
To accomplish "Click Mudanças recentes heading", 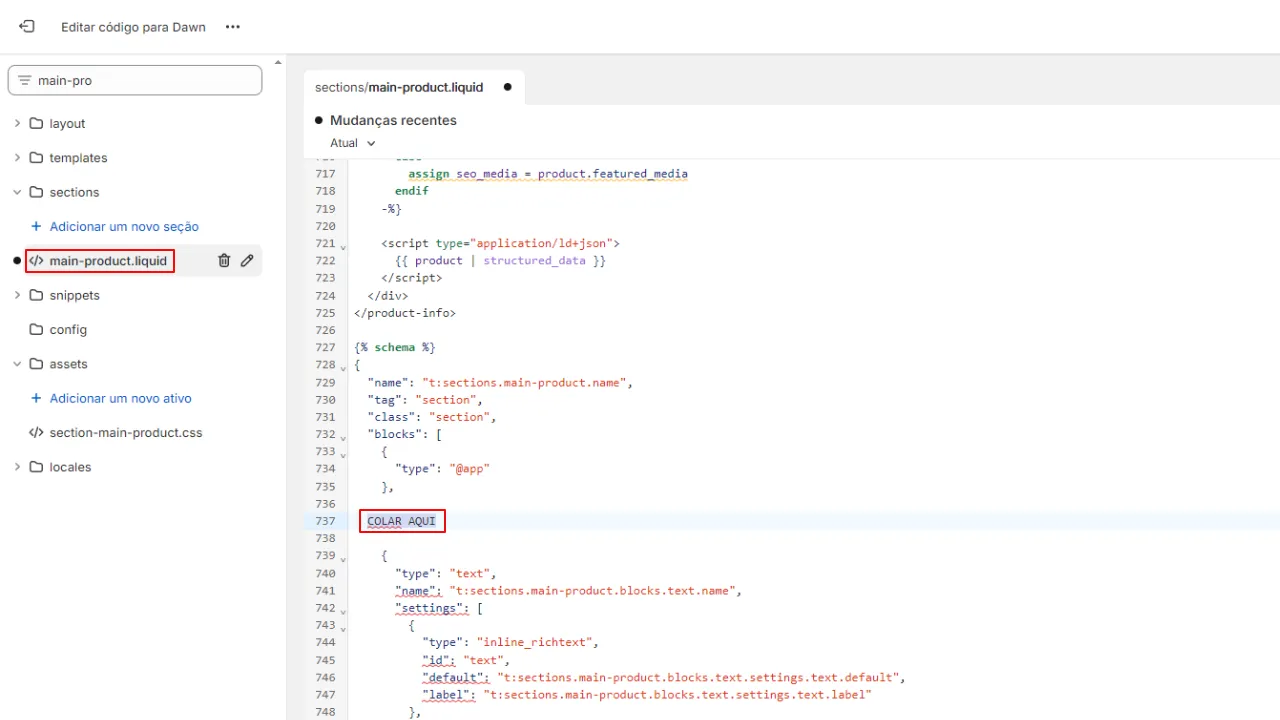I will tap(393, 120).
